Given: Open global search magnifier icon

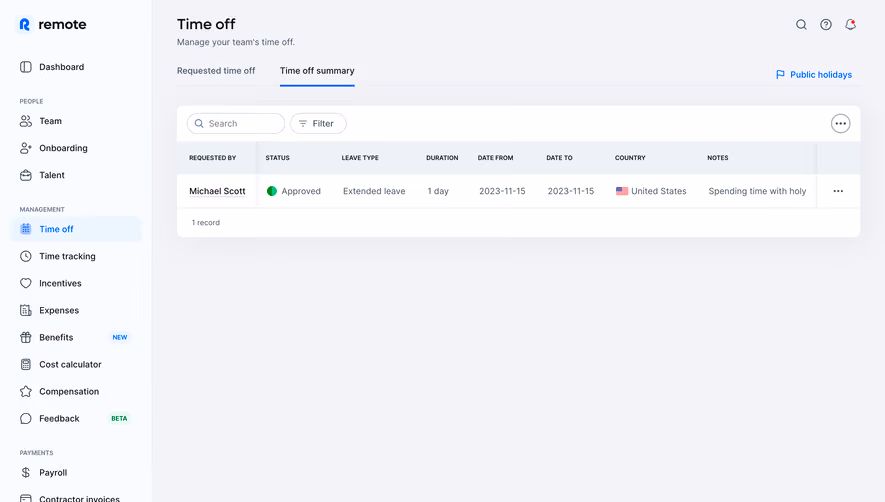Looking at the screenshot, I should pyautogui.click(x=801, y=24).
